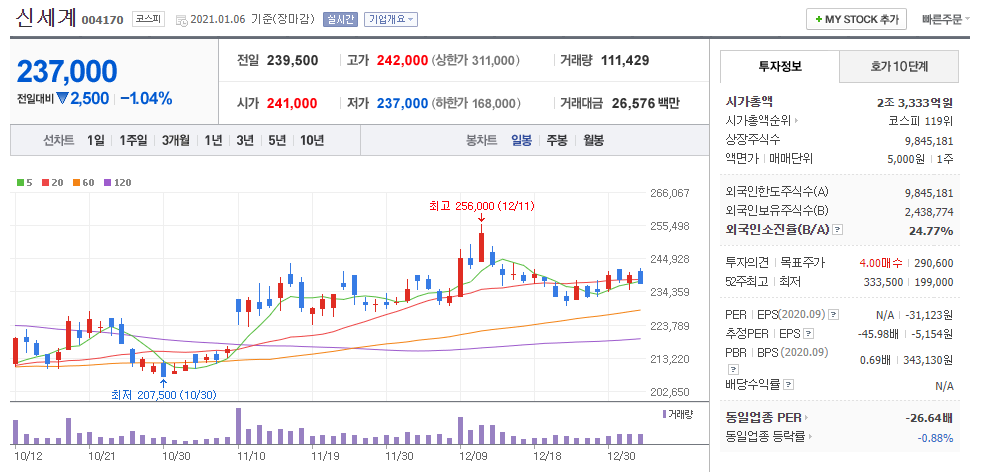Click the -1.04% change value
Viewport: 981px width, 472px height.
(146, 98)
